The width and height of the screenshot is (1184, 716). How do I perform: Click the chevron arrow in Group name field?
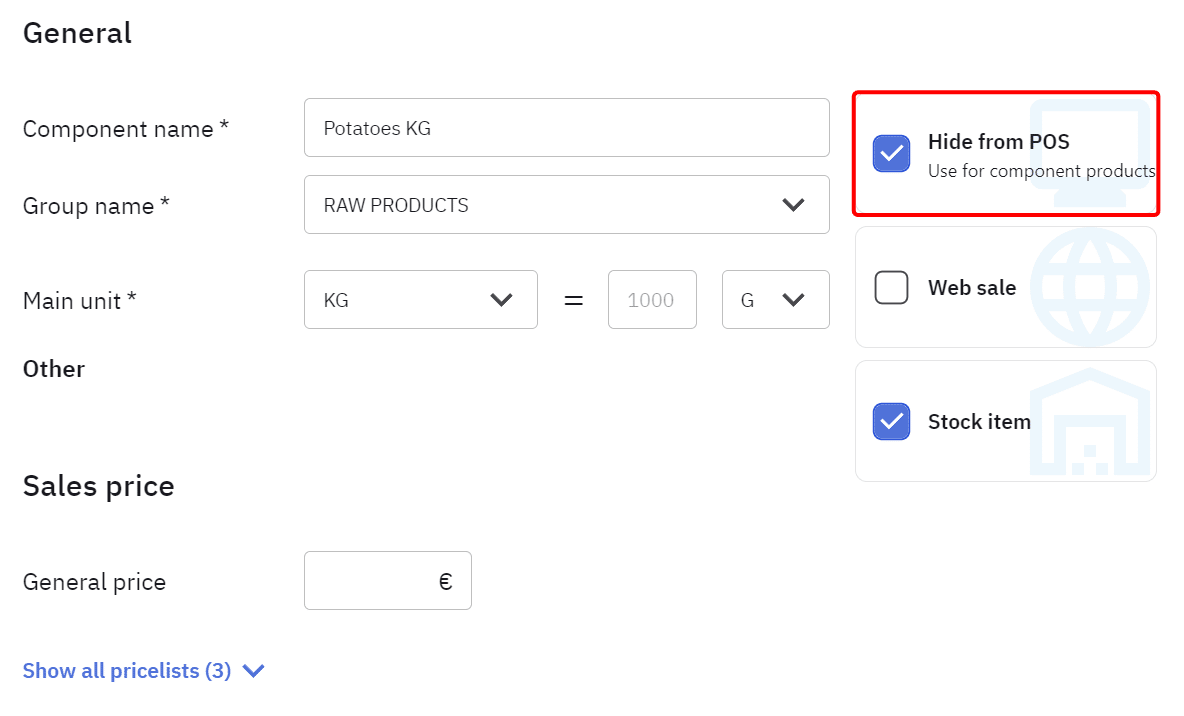(x=793, y=205)
